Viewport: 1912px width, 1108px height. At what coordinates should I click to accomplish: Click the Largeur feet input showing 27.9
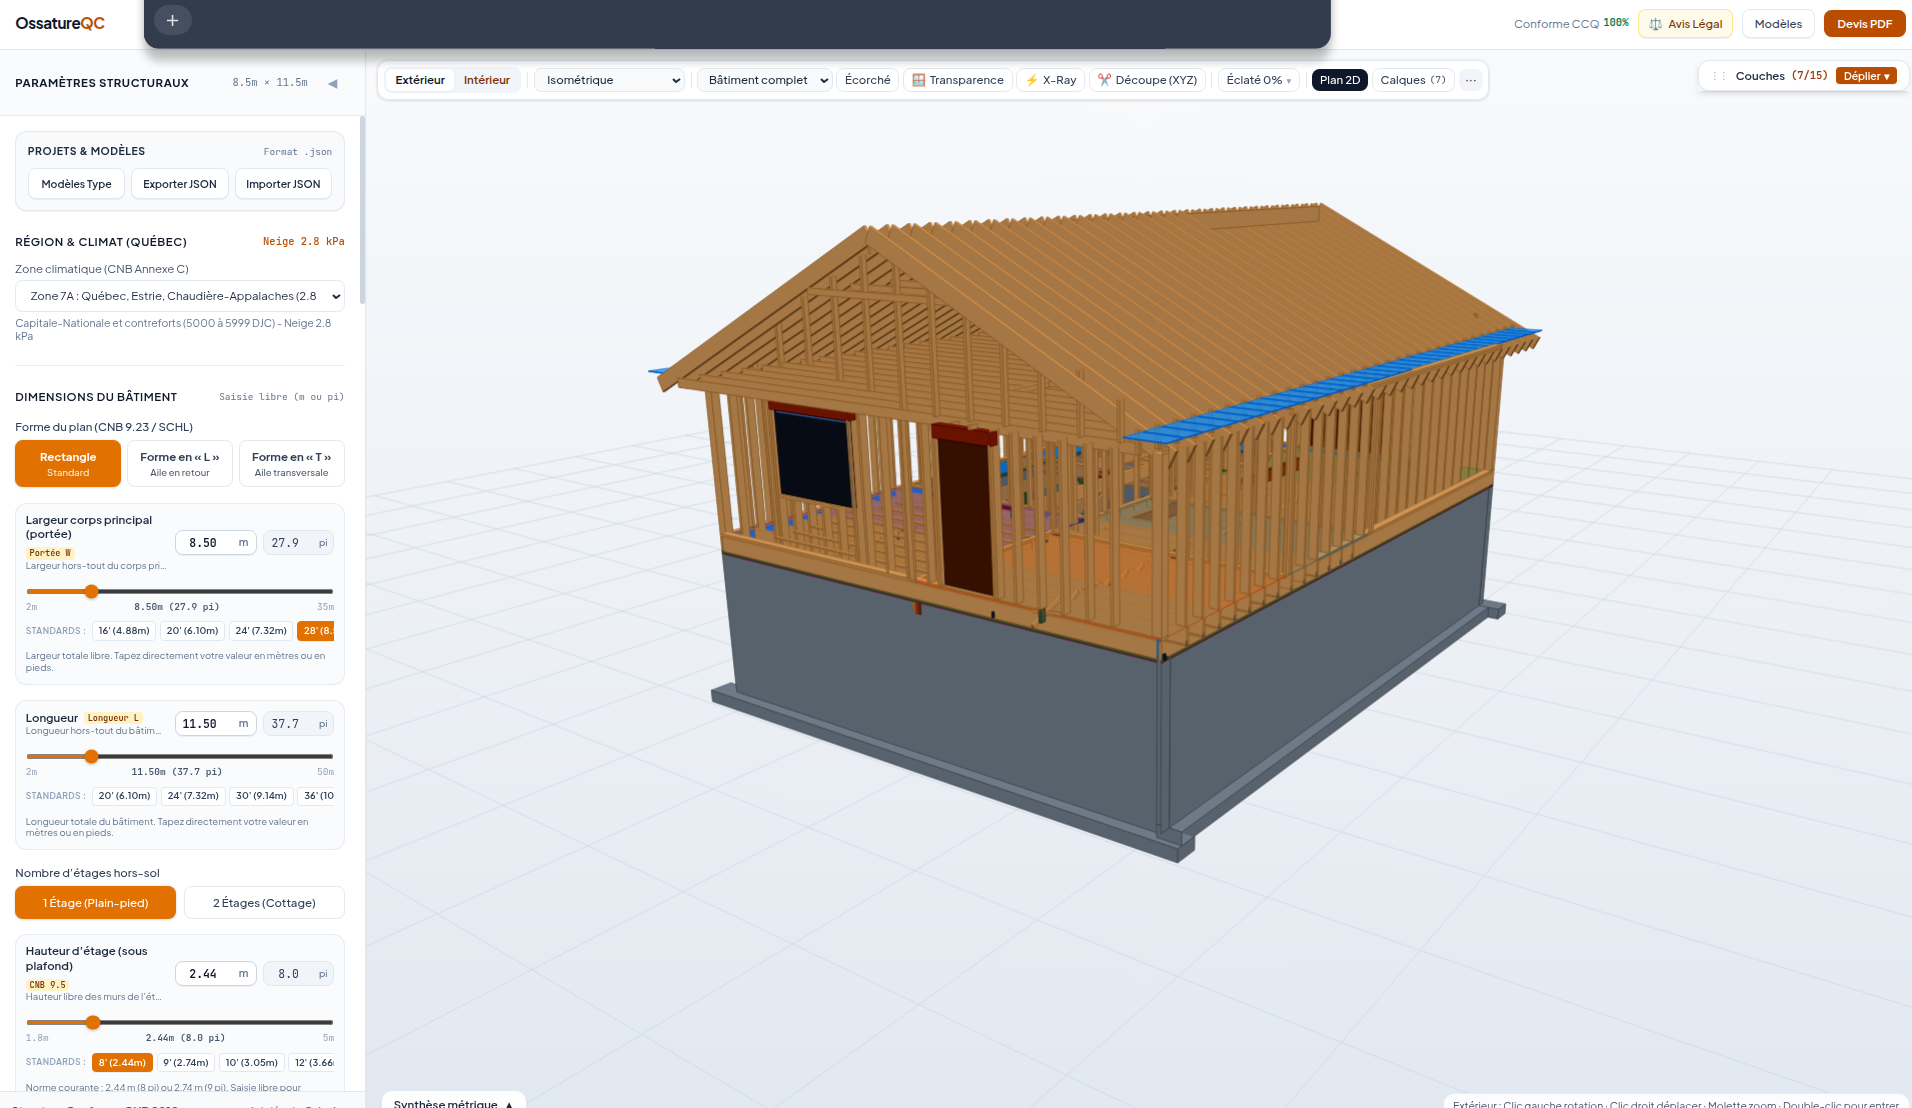coord(298,543)
